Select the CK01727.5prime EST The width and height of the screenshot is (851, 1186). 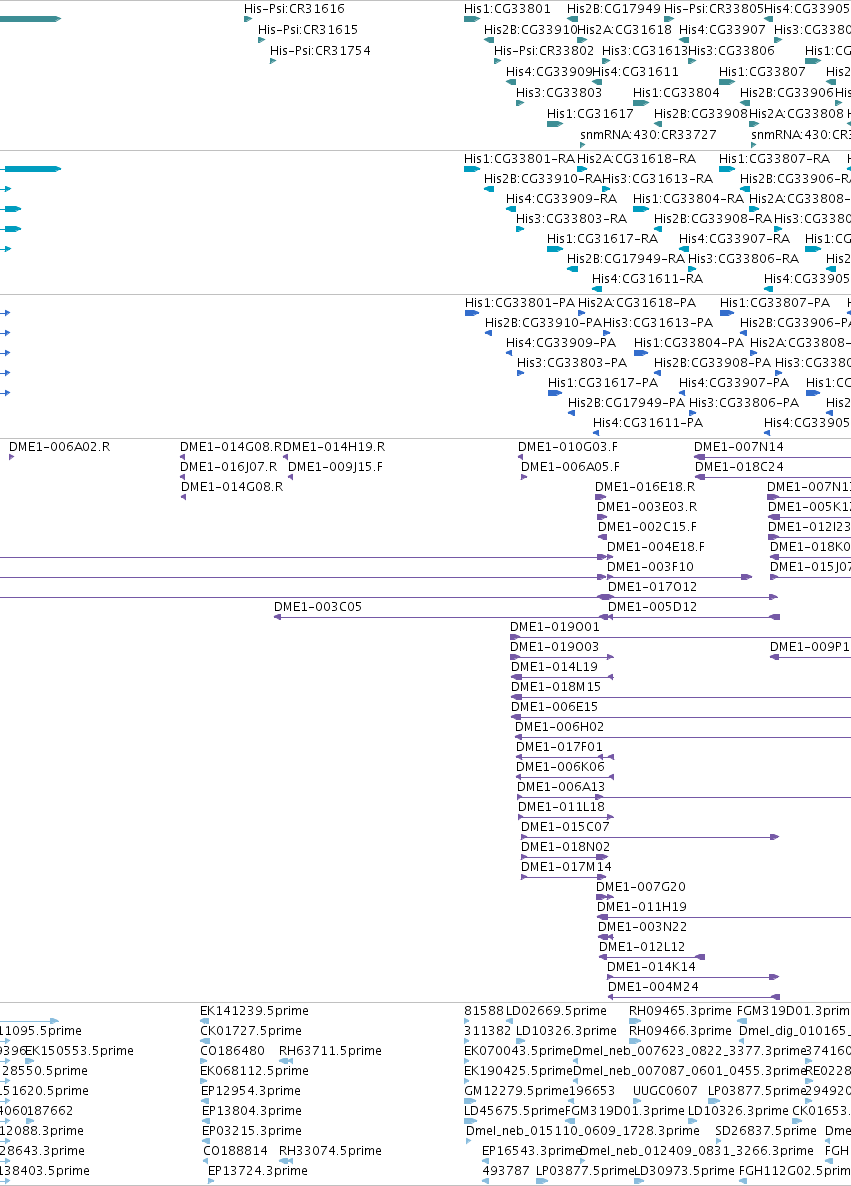click(250, 1031)
